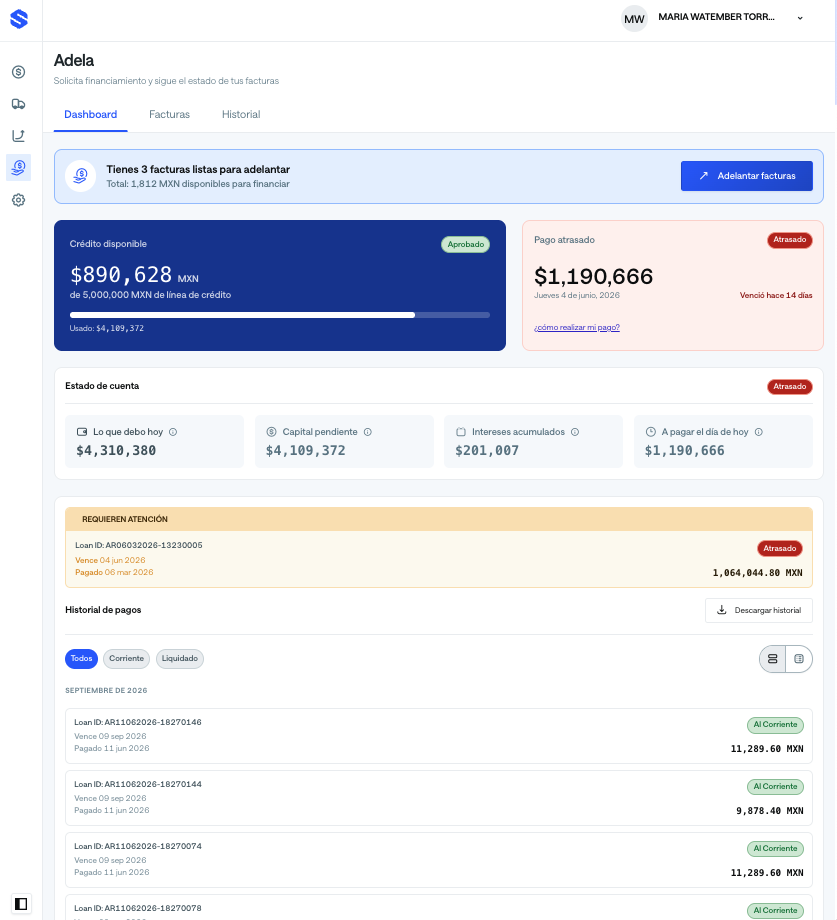Screen dimensions: 837x920
Task: Click the $4,310,380 value
Action: point(116,451)
